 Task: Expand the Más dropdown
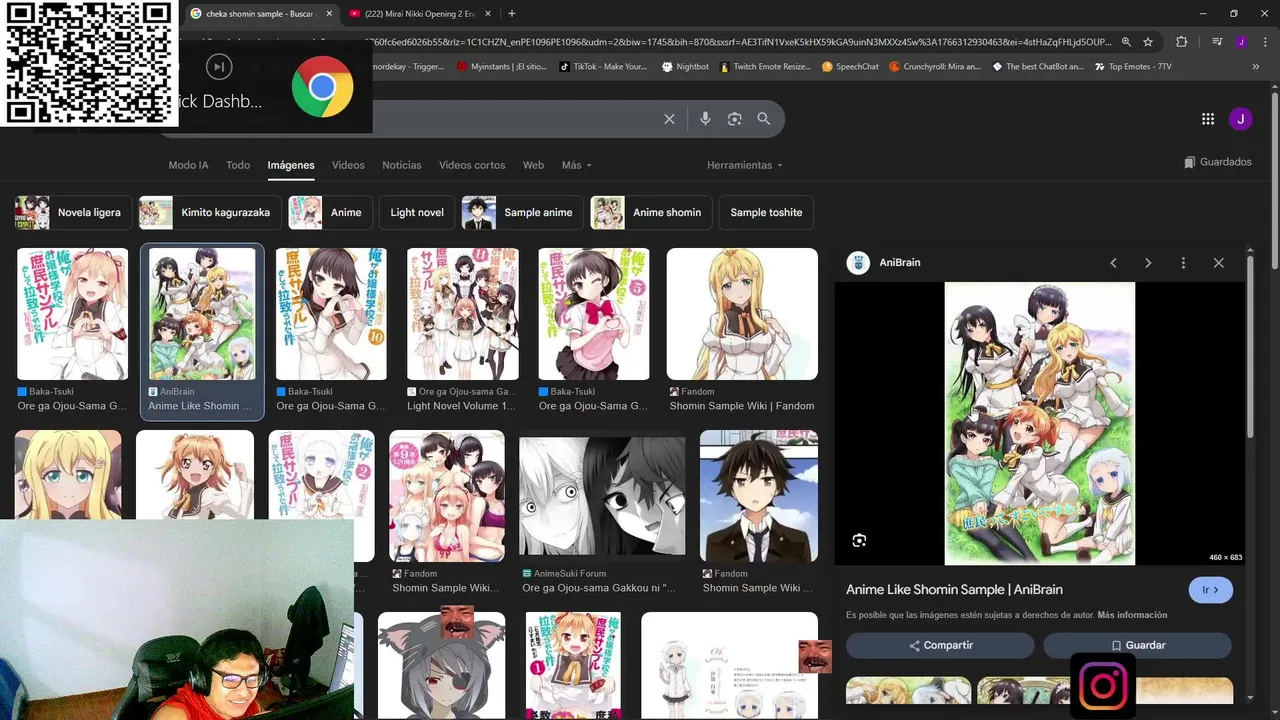[x=576, y=165]
